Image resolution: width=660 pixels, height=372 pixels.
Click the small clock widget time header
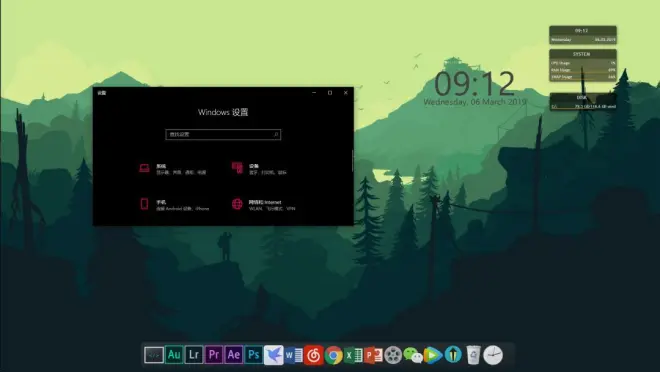(x=582, y=31)
